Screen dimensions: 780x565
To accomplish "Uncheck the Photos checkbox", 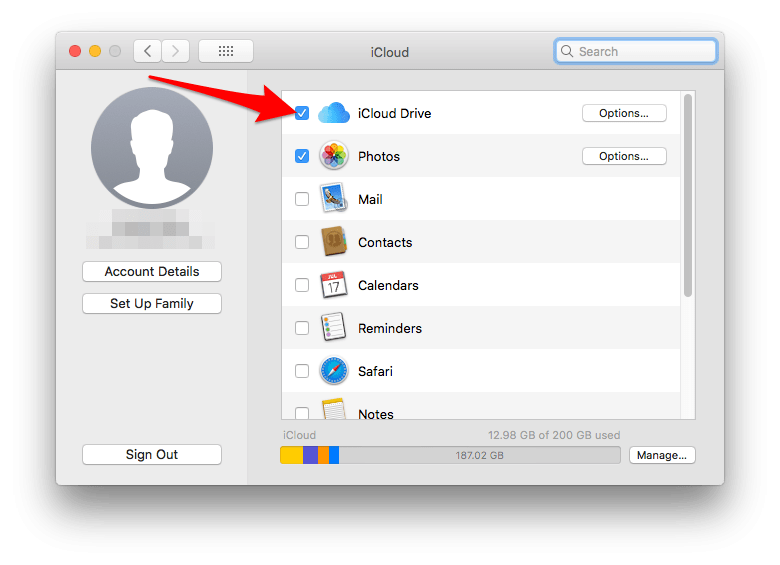I will pyautogui.click(x=301, y=156).
